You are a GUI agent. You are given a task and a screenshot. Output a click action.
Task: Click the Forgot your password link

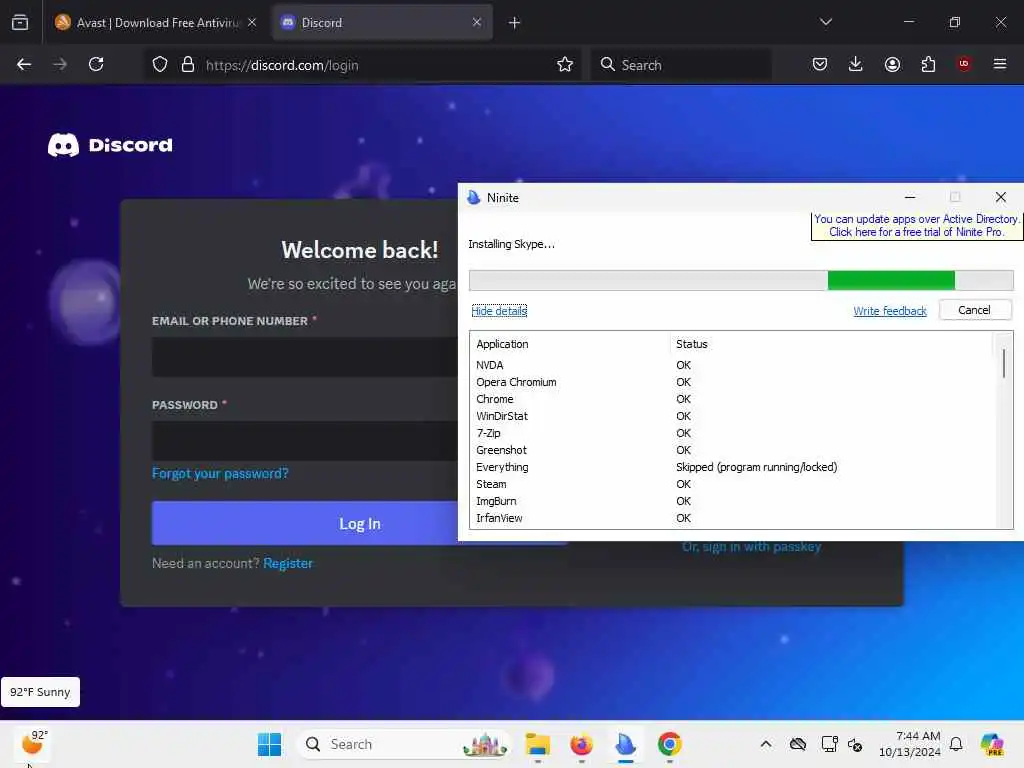pyautogui.click(x=220, y=473)
